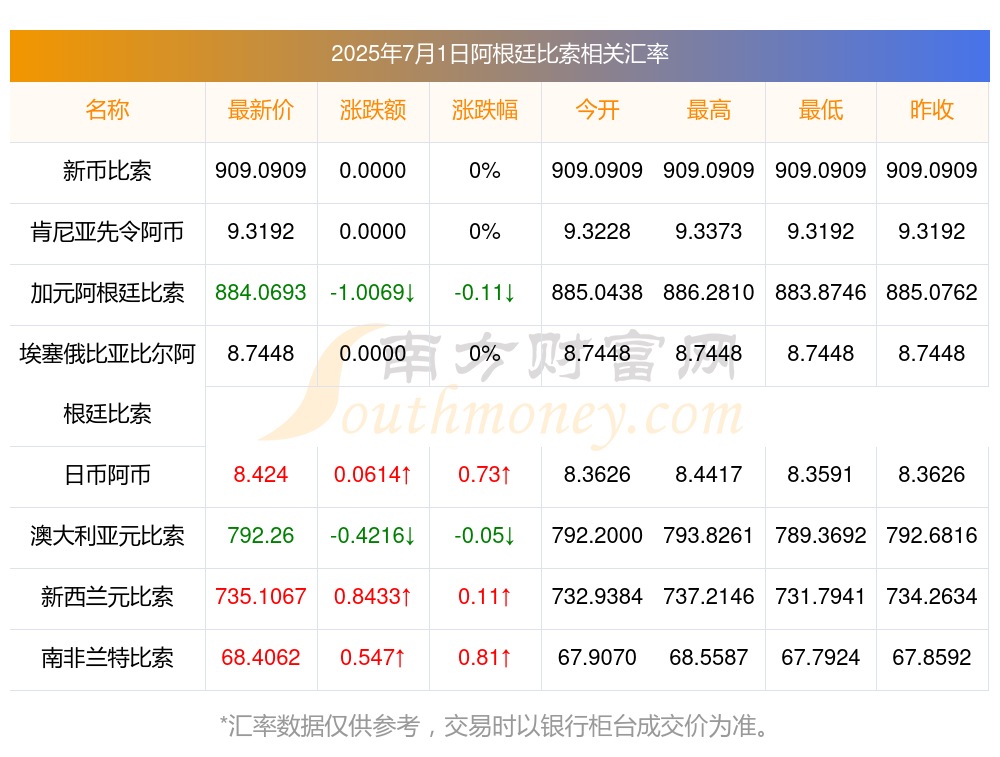Select the 今开 column header
The width and height of the screenshot is (1000, 757).
pos(597,110)
